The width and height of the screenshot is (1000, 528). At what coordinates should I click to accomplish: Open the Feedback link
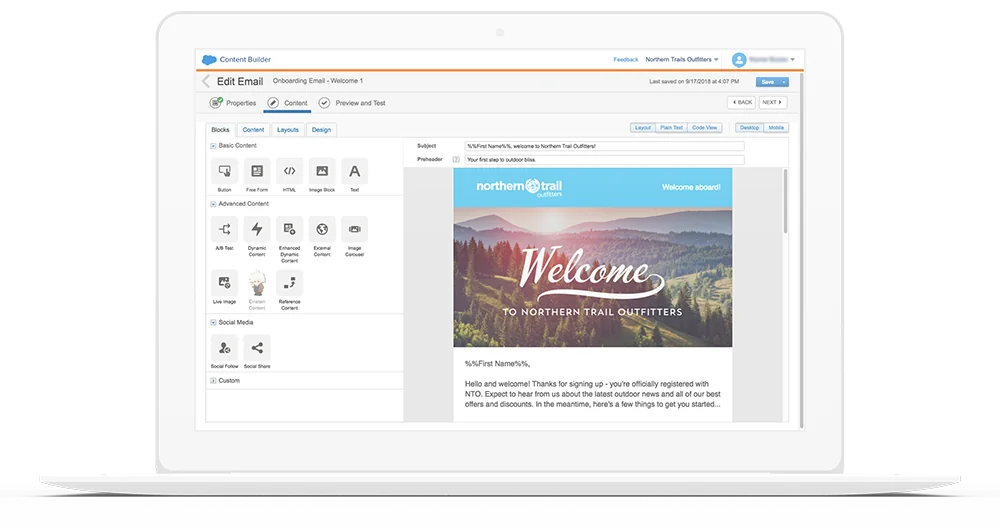pyautogui.click(x=626, y=59)
